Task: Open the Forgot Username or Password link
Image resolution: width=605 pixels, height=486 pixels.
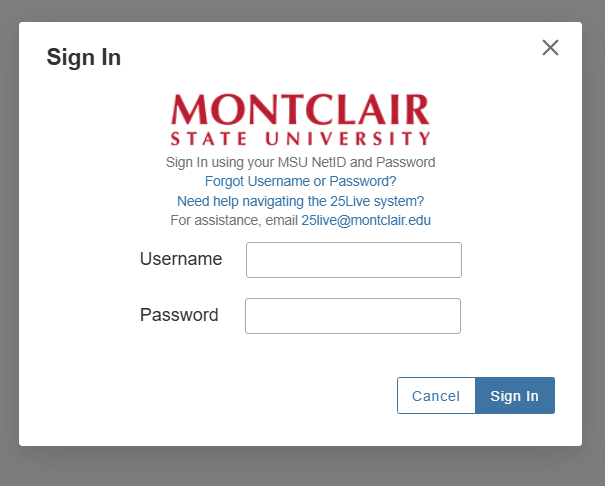Action: (x=300, y=181)
